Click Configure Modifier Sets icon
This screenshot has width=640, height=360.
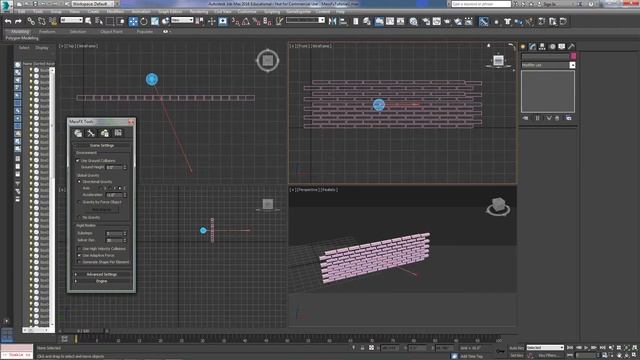pos(569,118)
